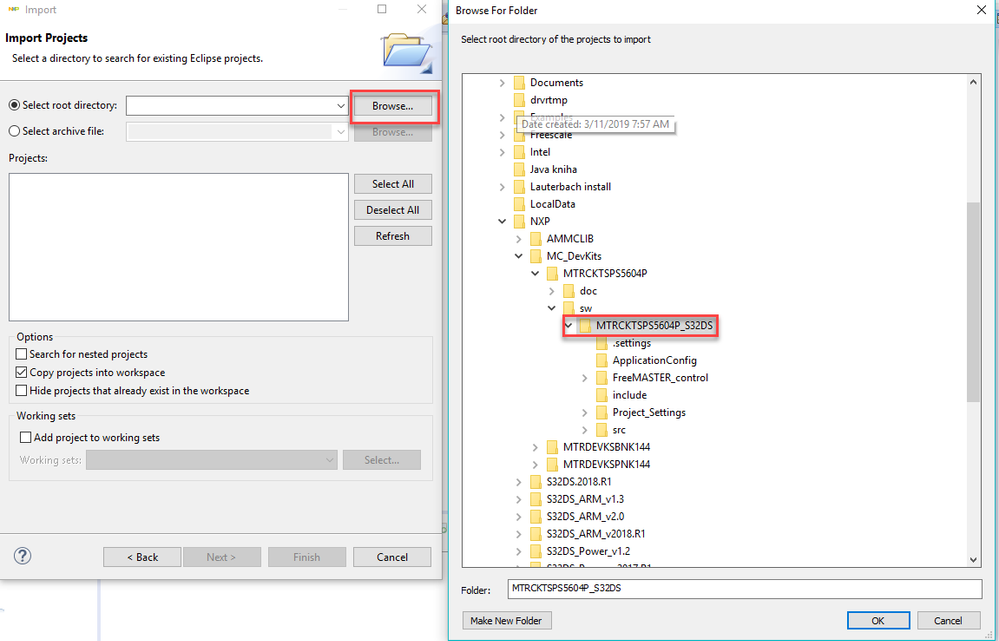Click the Lauterbach install folder icon
999x641 pixels.
519,187
